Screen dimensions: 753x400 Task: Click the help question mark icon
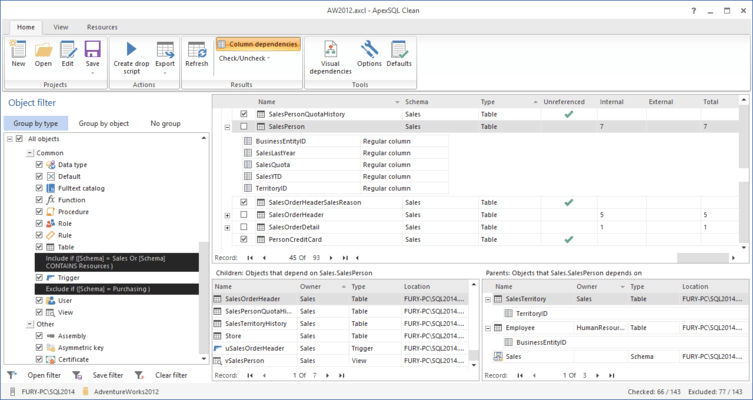[694, 11]
